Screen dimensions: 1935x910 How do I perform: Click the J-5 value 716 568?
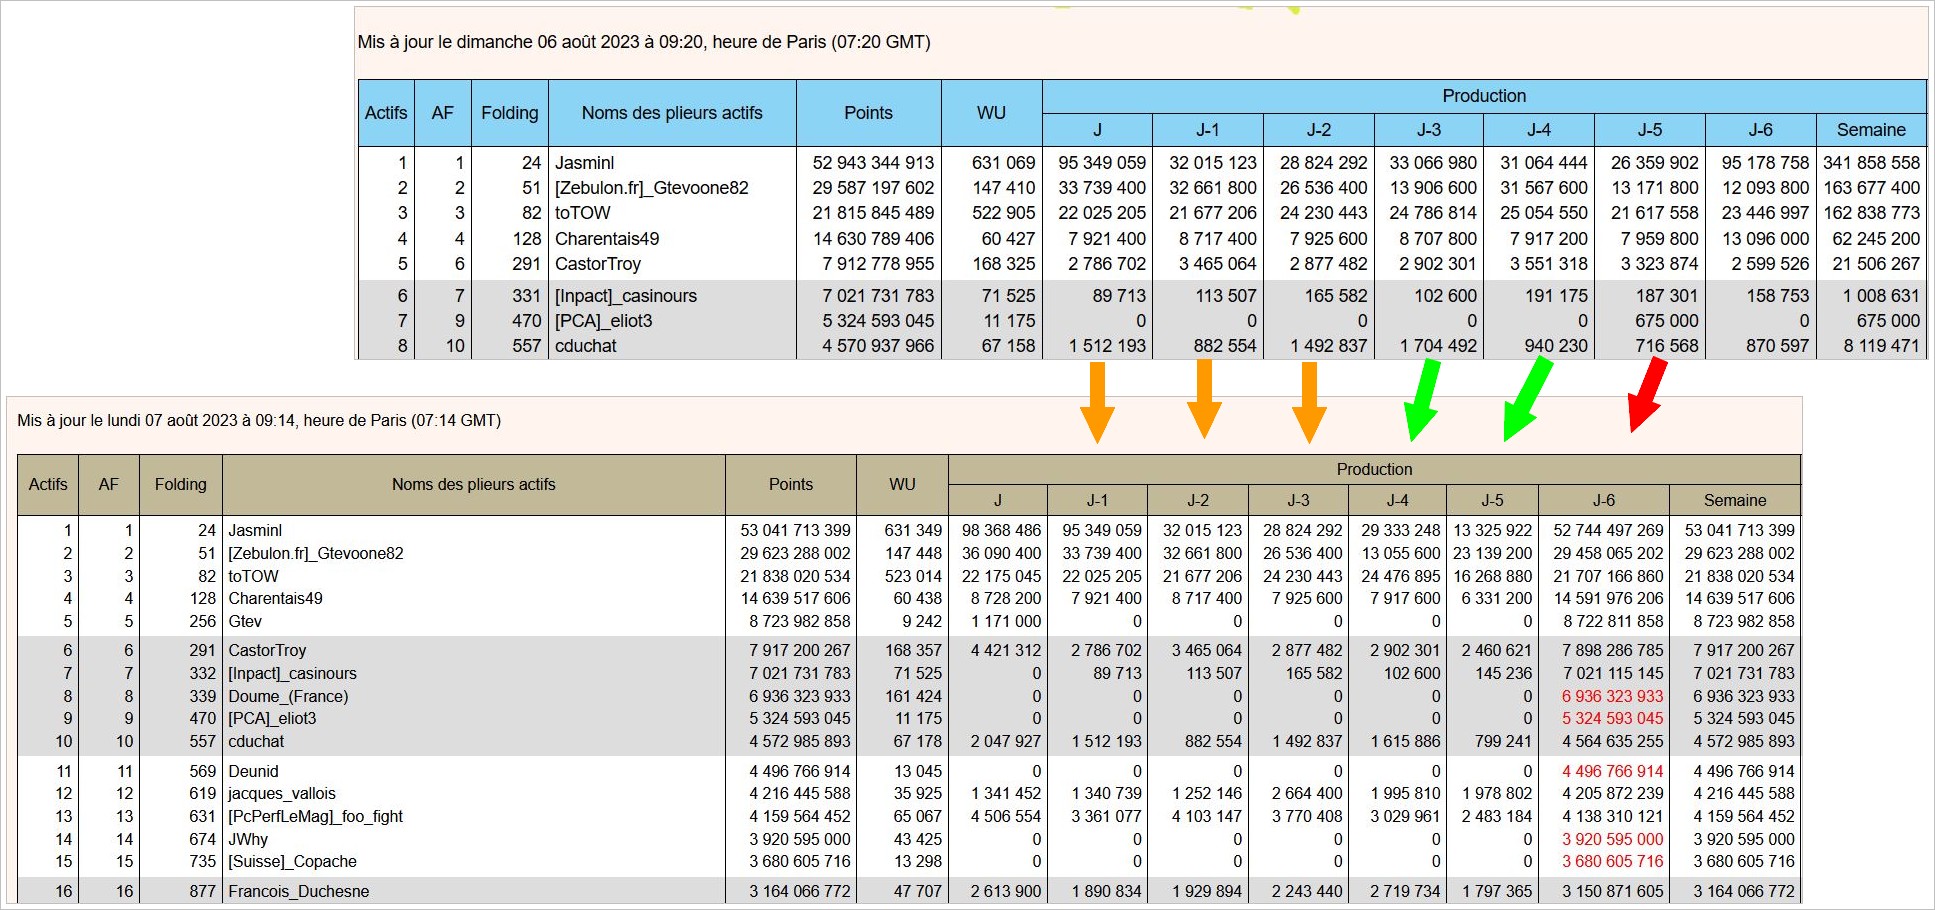(x=1667, y=345)
